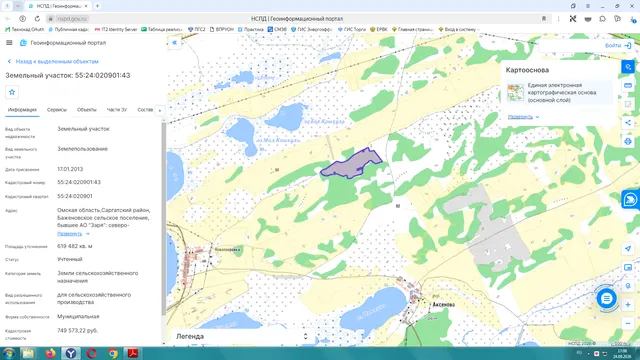Print the map using printer icon

coord(628,142)
